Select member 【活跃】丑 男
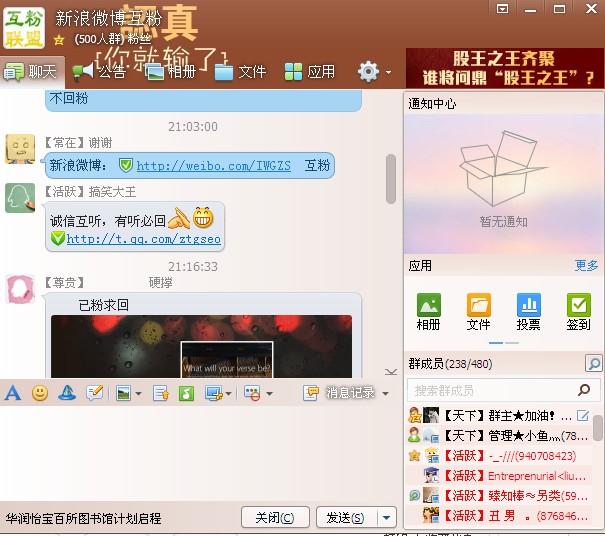 (x=499, y=516)
